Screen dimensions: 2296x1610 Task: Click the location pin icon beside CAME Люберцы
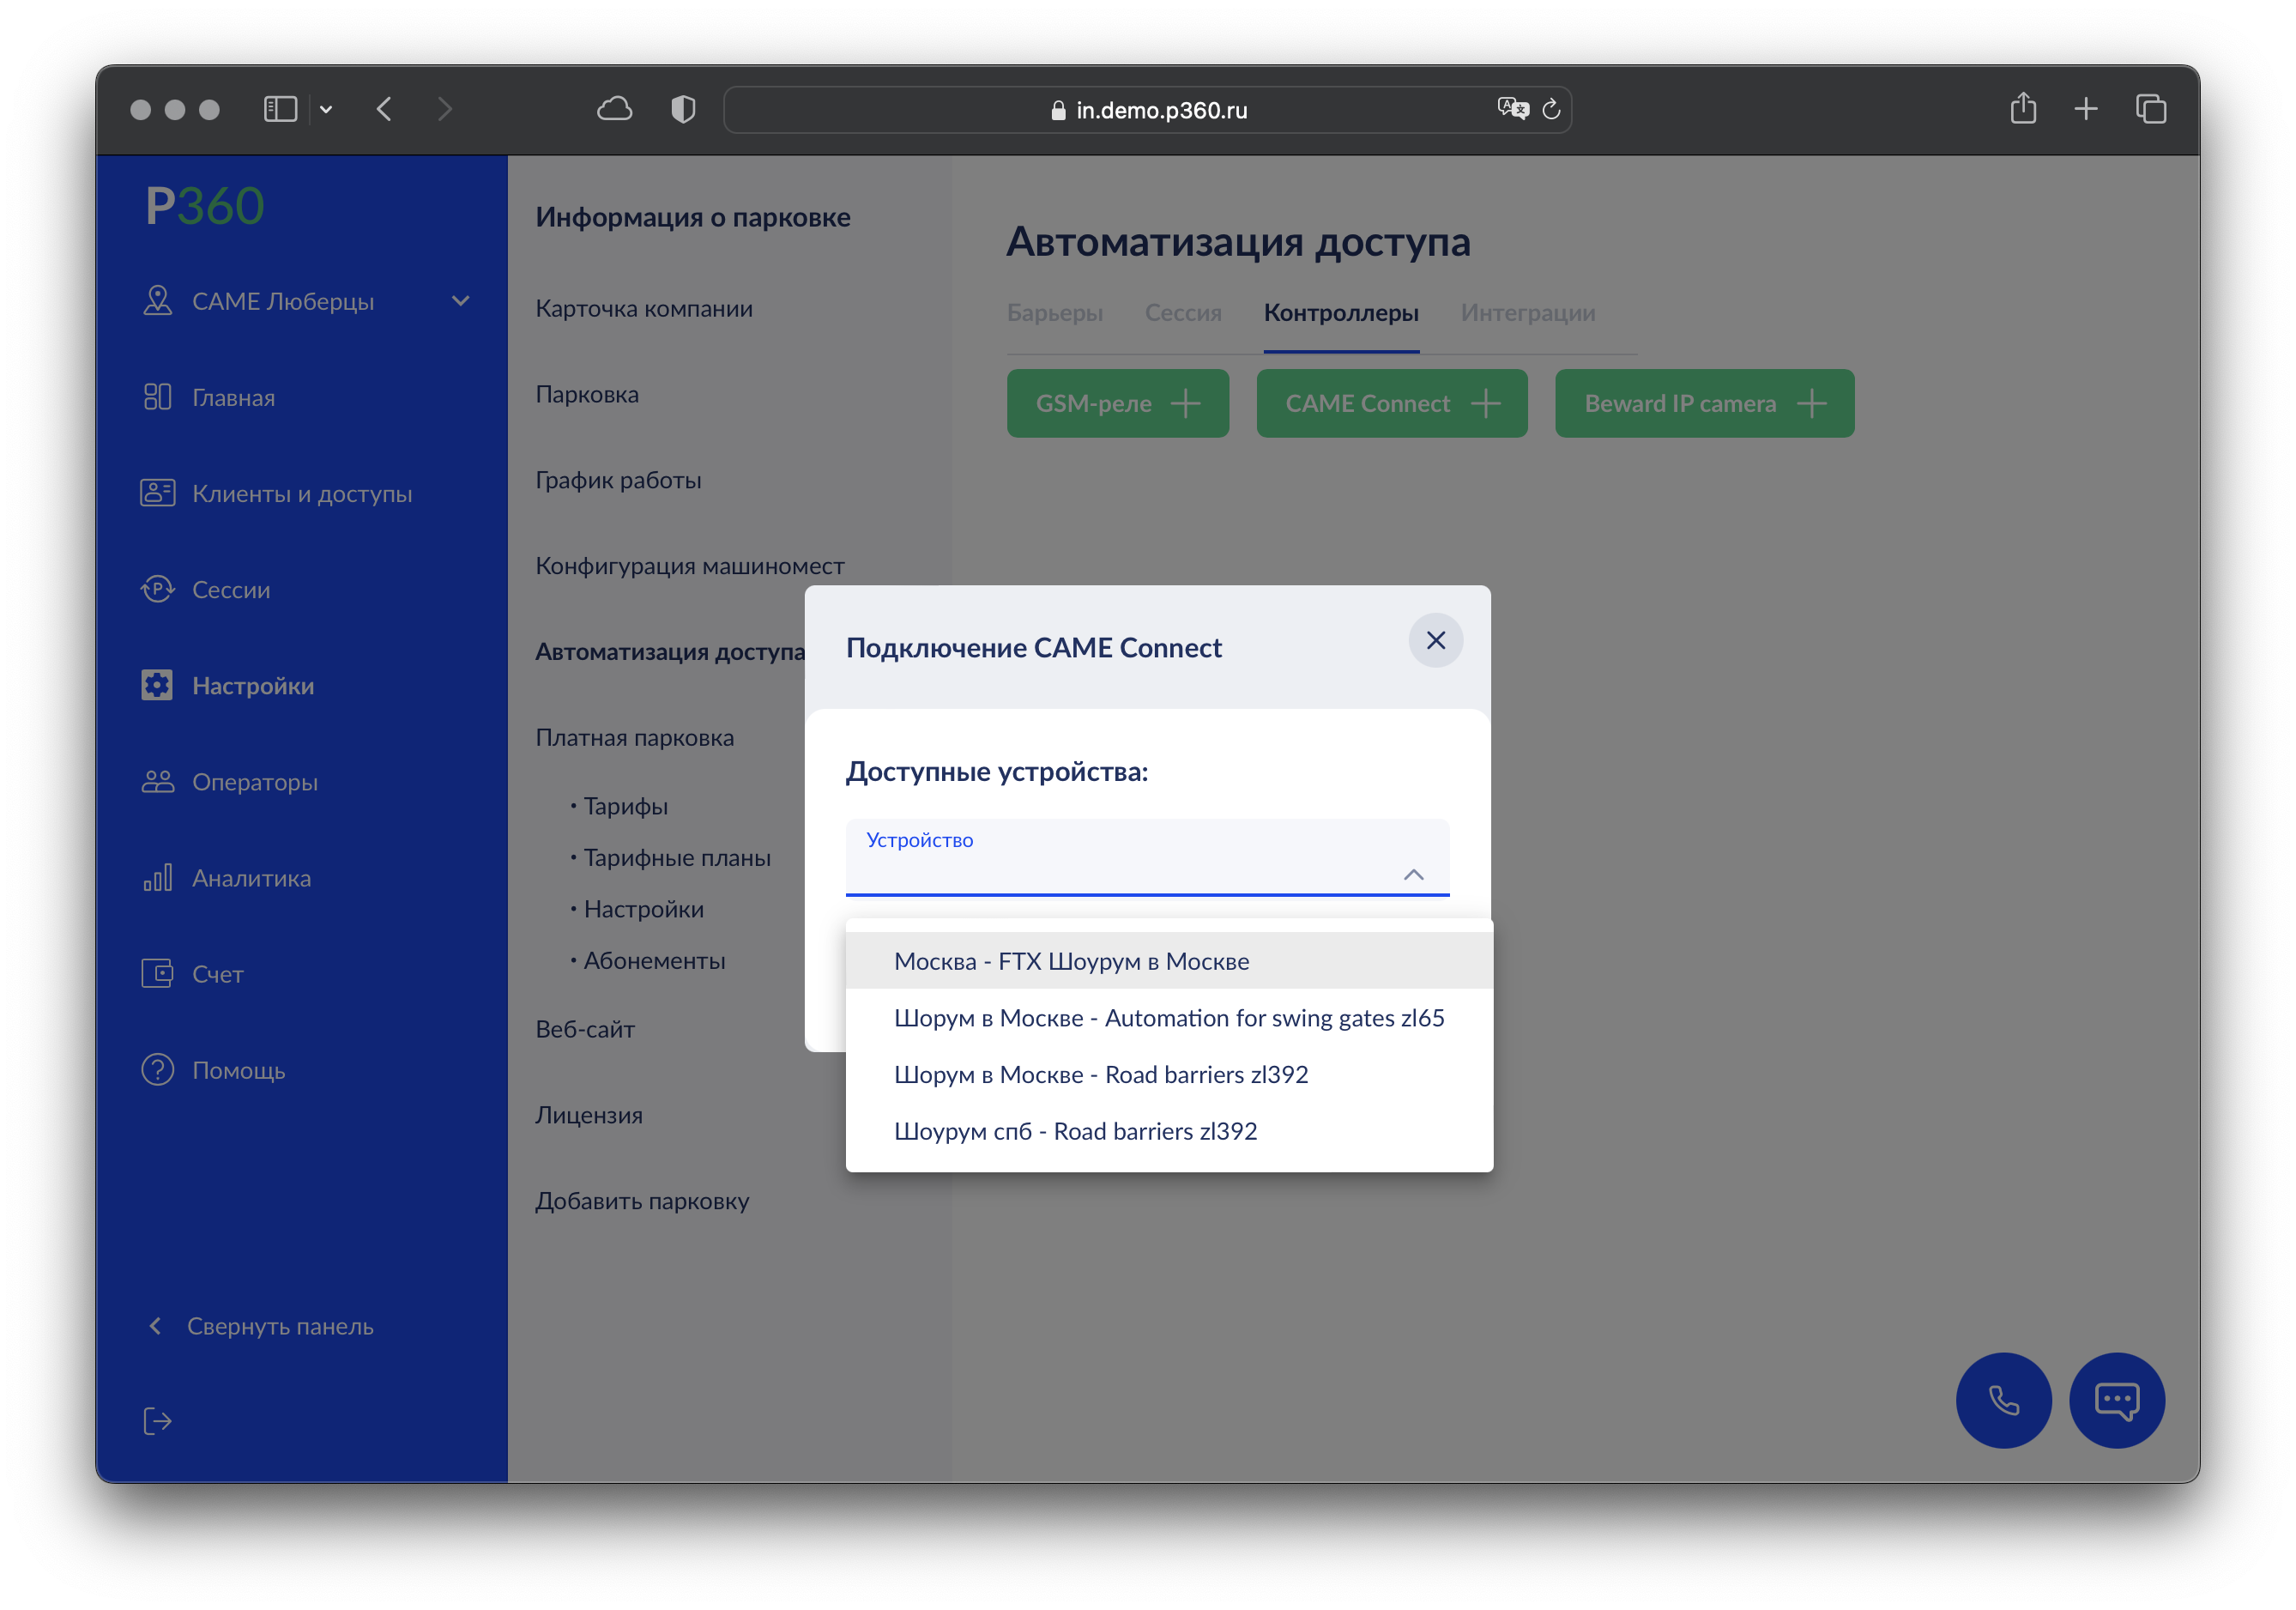[158, 301]
